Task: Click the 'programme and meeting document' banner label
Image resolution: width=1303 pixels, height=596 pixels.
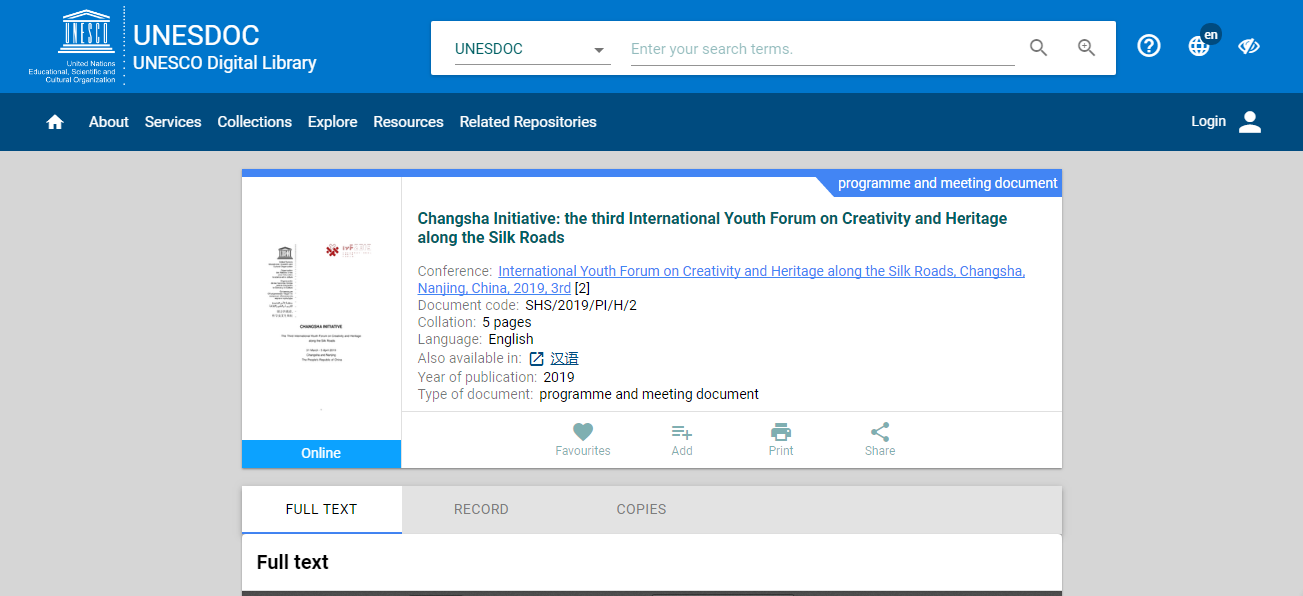Action: pos(947,183)
